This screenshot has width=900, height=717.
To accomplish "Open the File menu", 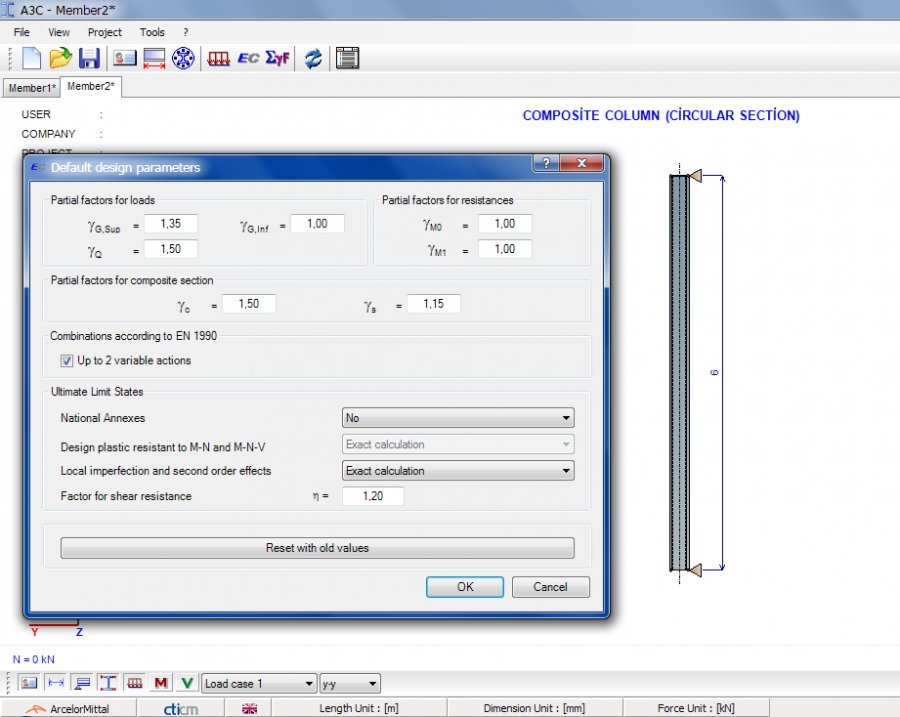I will coord(22,32).
